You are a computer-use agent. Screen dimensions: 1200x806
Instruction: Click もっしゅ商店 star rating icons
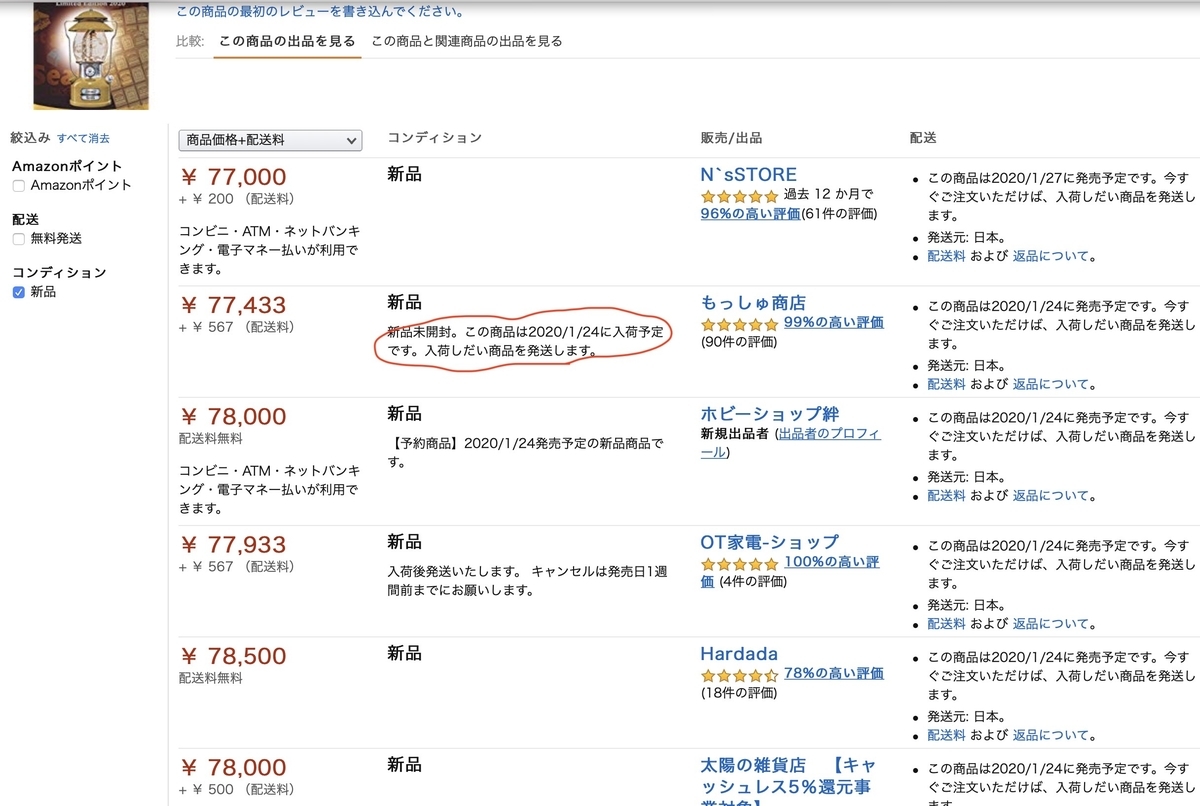(739, 324)
